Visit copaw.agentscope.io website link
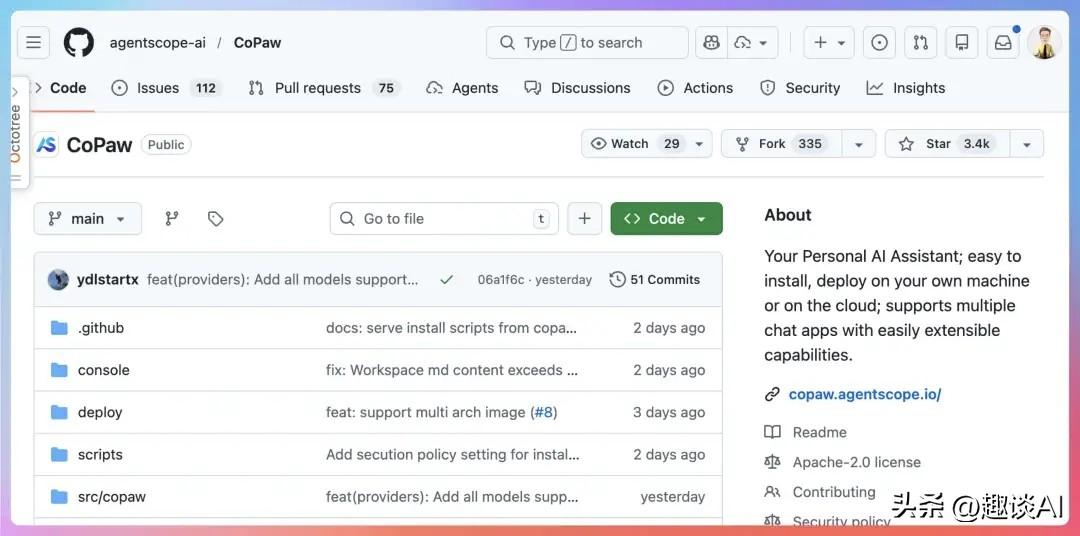The image size is (1080, 536). click(864, 395)
